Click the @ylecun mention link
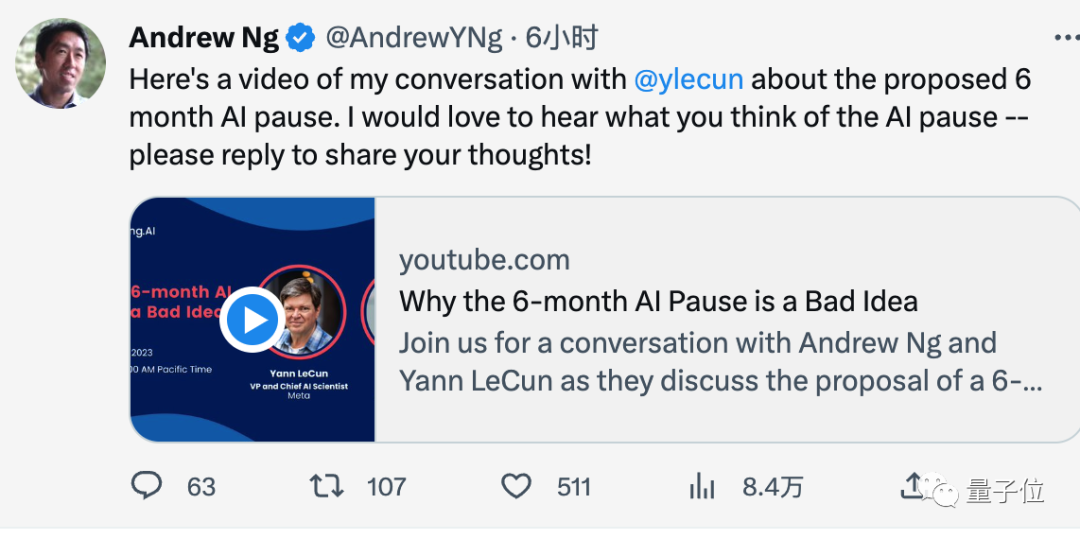This screenshot has width=1080, height=539. [x=692, y=79]
